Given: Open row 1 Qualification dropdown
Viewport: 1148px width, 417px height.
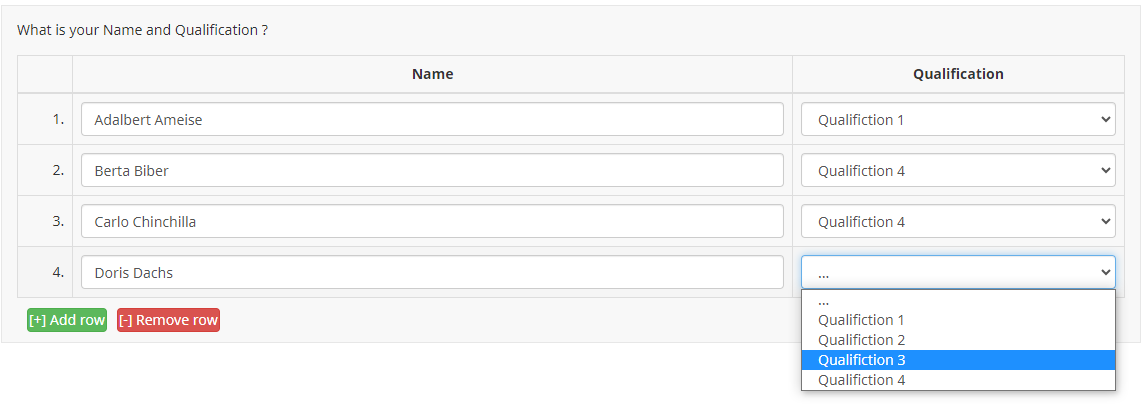Looking at the screenshot, I should click(958, 119).
